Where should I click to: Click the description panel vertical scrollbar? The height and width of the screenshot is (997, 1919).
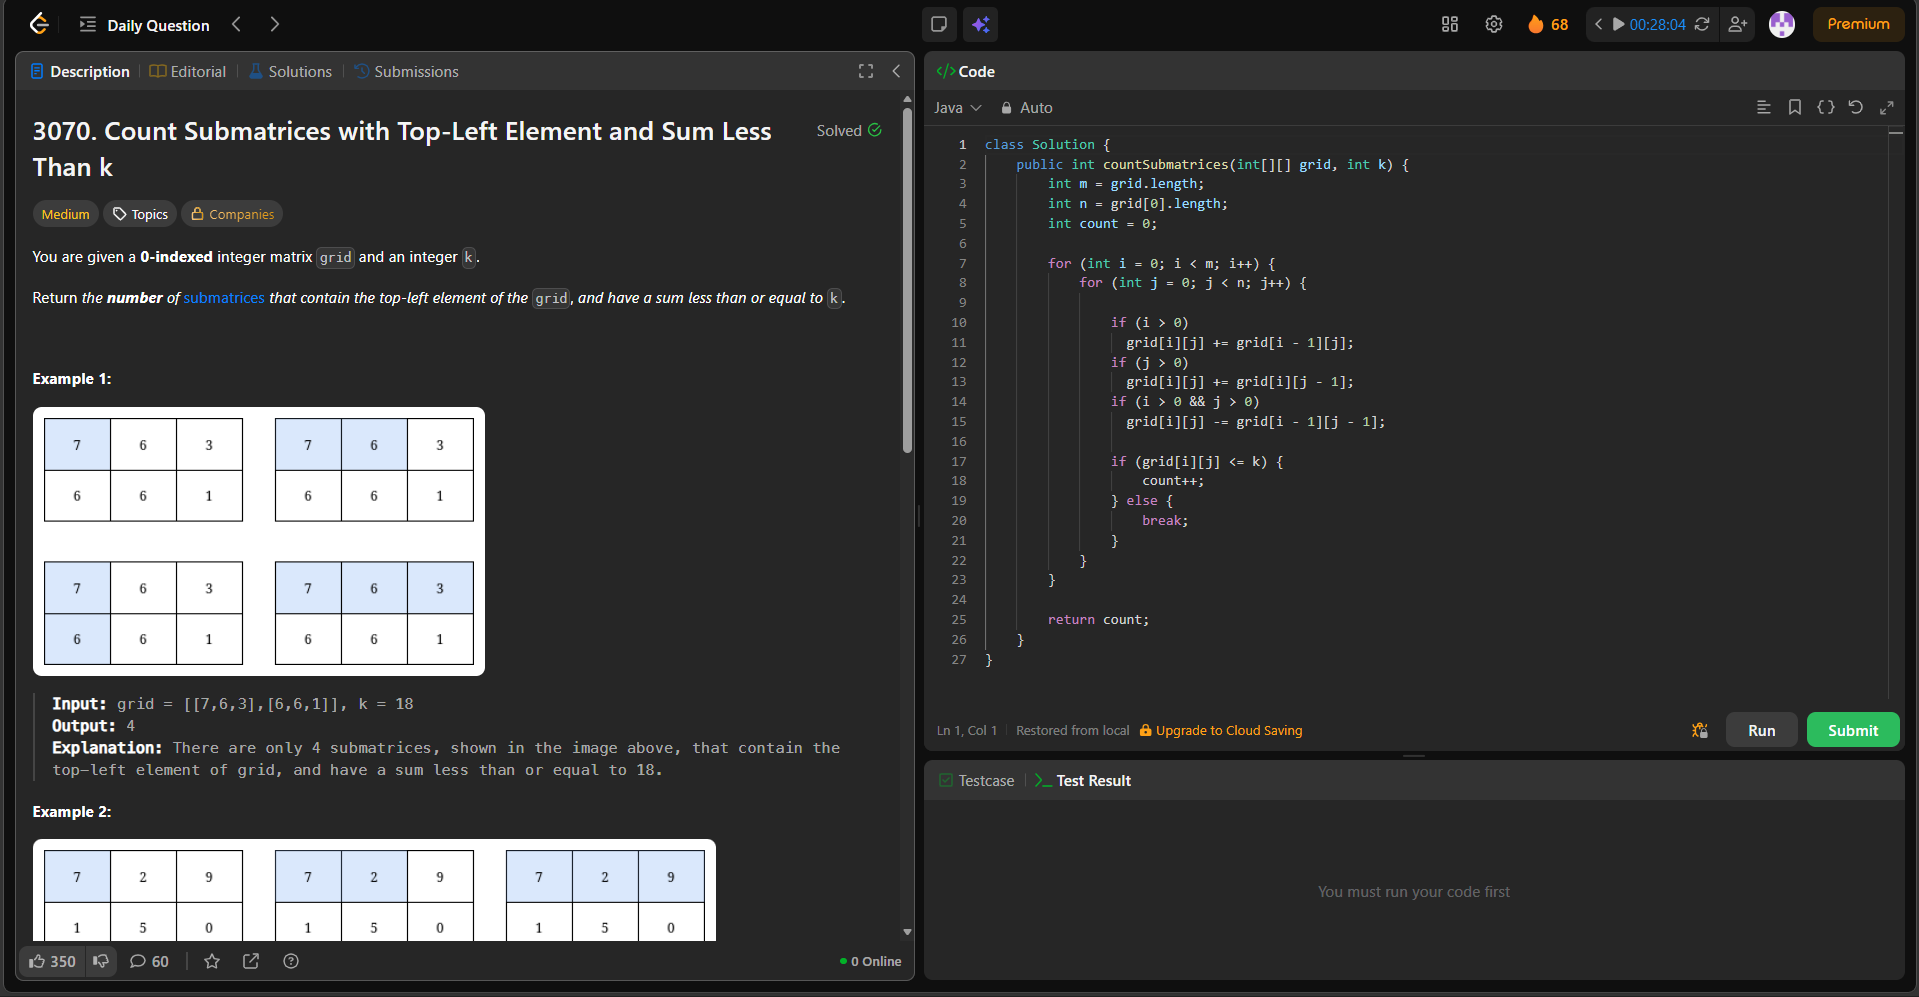(907, 280)
